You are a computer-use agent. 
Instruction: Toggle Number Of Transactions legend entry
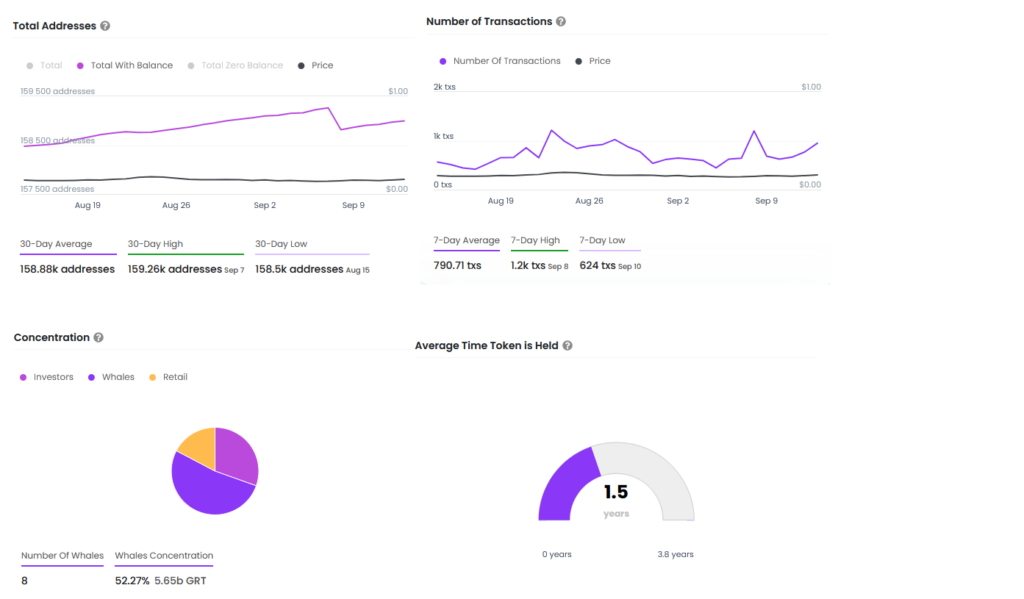[500, 61]
